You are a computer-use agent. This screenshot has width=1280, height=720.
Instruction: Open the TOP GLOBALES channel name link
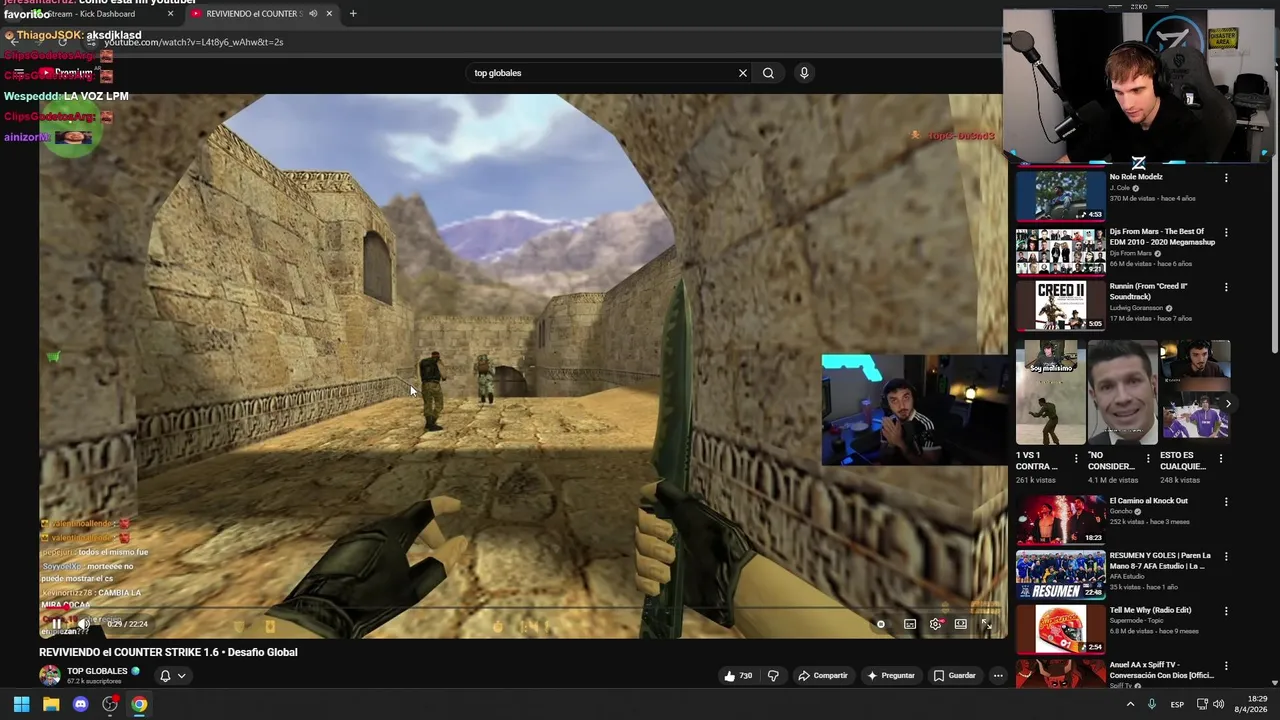coord(97,671)
